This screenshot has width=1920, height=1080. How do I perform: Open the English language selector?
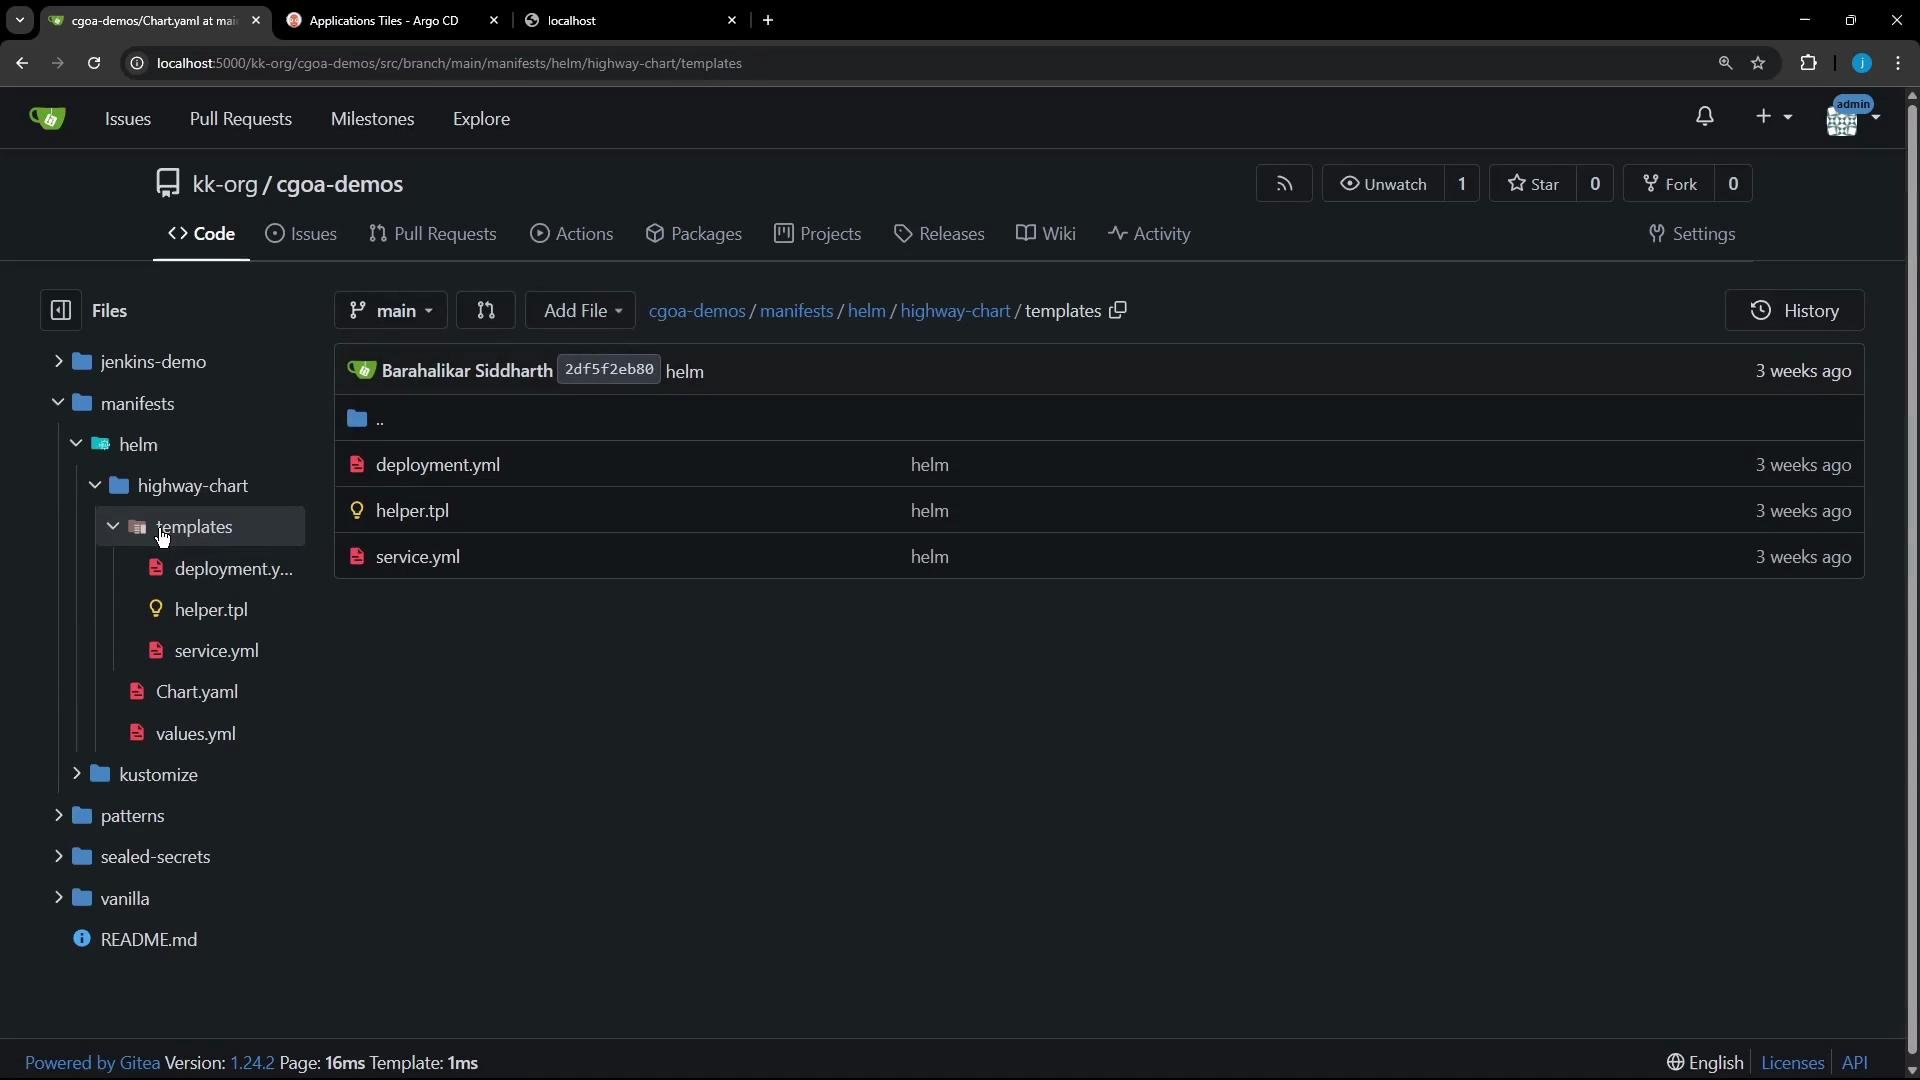[x=1705, y=1062]
